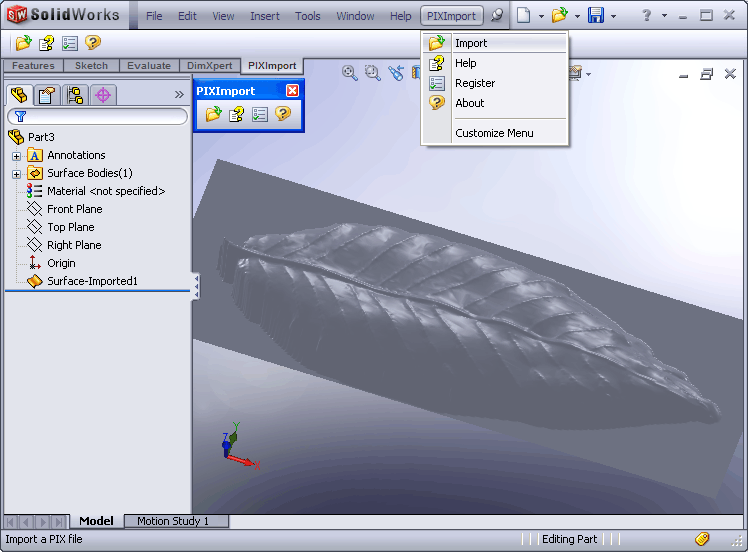This screenshot has height=552, width=748.
Task: Open the Tools menu
Action: point(308,16)
